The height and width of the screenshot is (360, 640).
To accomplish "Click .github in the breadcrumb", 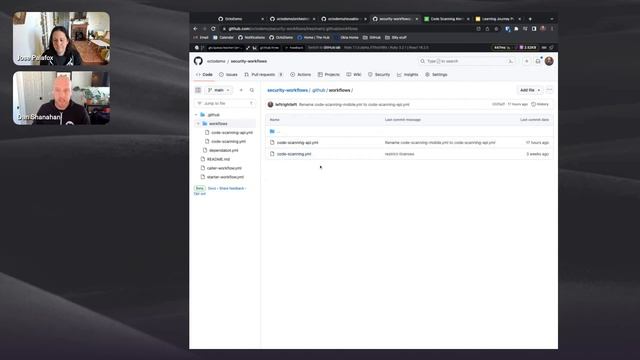I will click(318, 90).
